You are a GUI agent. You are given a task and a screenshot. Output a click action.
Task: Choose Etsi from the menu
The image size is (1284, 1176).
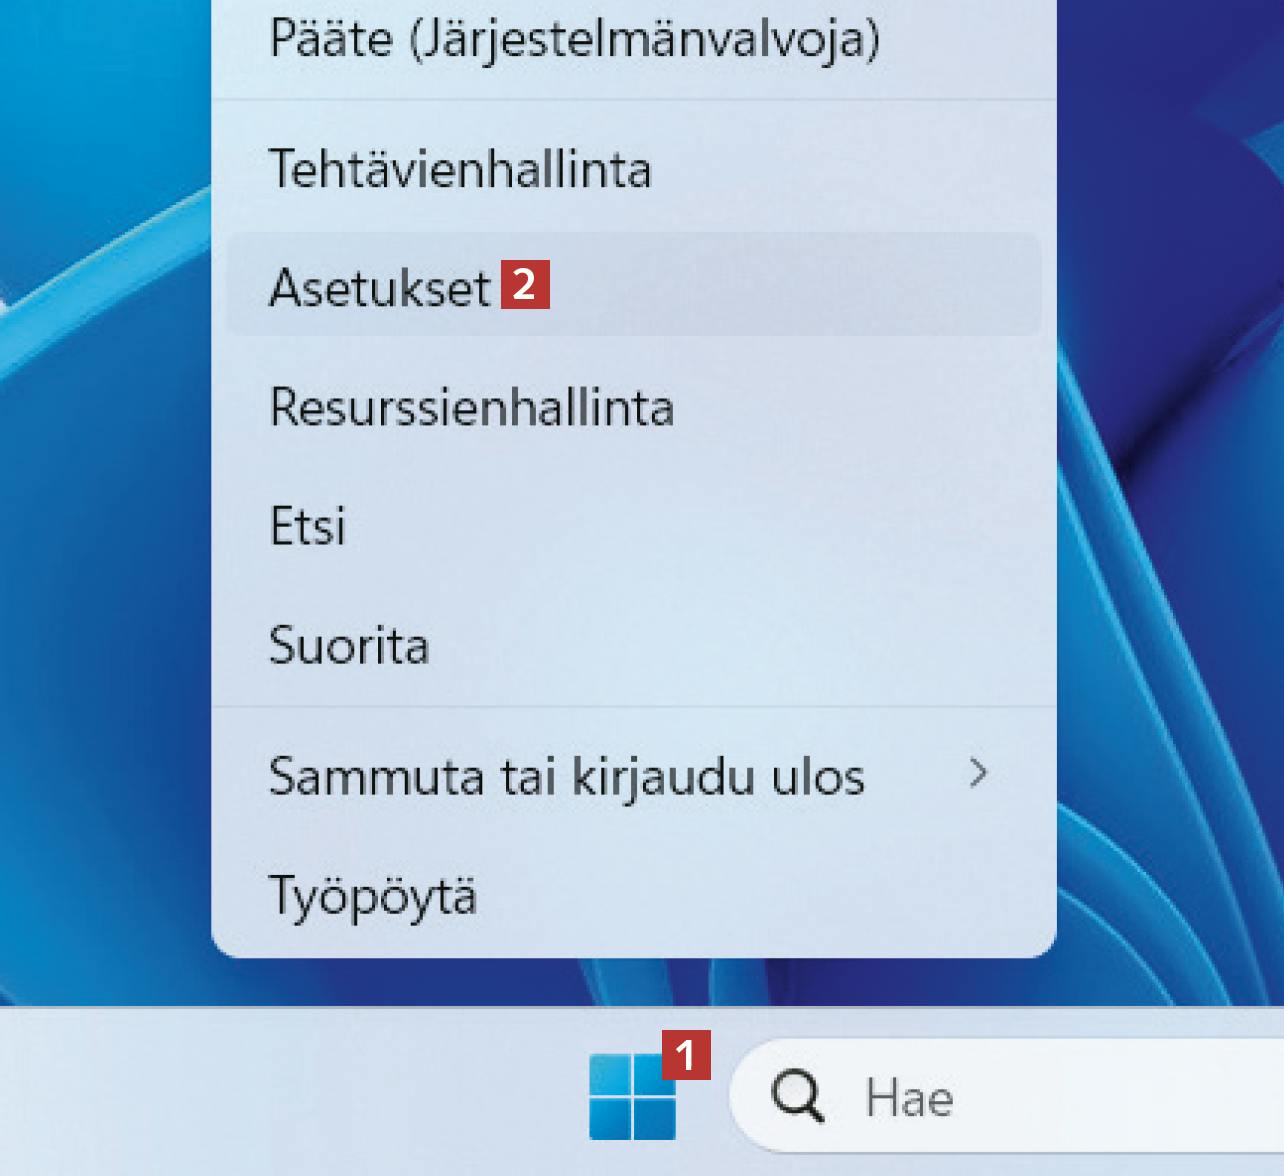tap(308, 526)
